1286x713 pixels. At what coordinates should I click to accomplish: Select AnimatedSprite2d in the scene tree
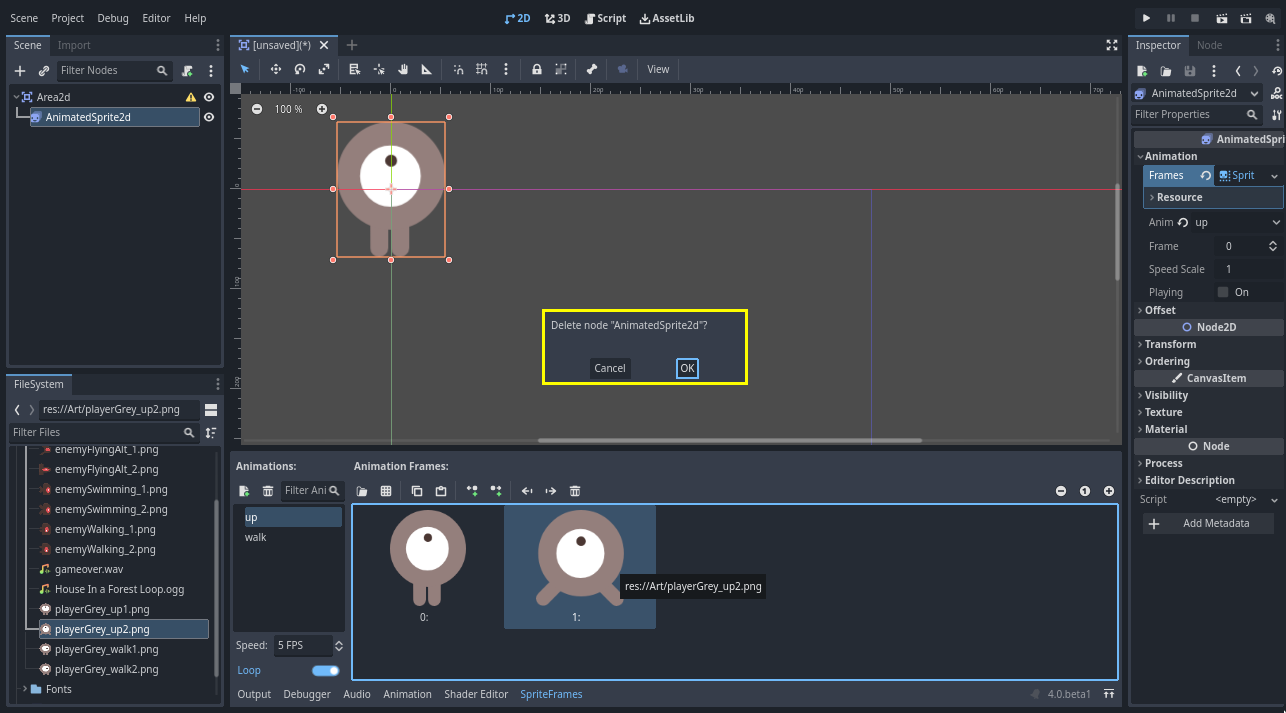tap(115, 117)
